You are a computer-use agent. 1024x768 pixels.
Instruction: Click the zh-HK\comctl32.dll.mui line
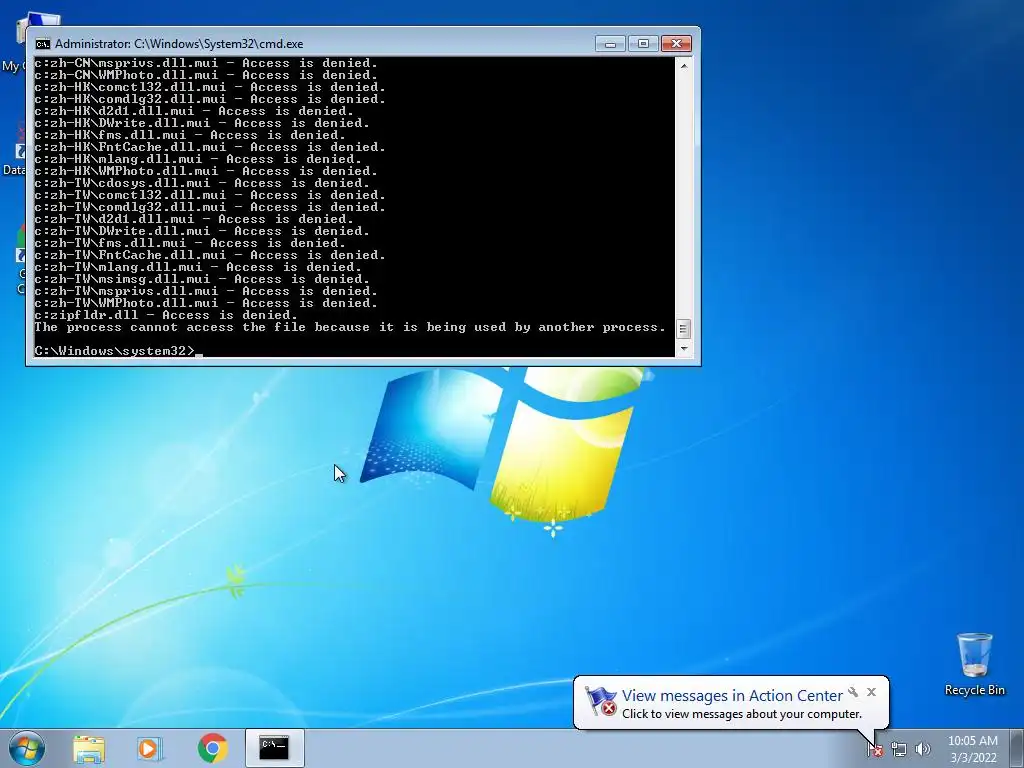click(x=210, y=87)
